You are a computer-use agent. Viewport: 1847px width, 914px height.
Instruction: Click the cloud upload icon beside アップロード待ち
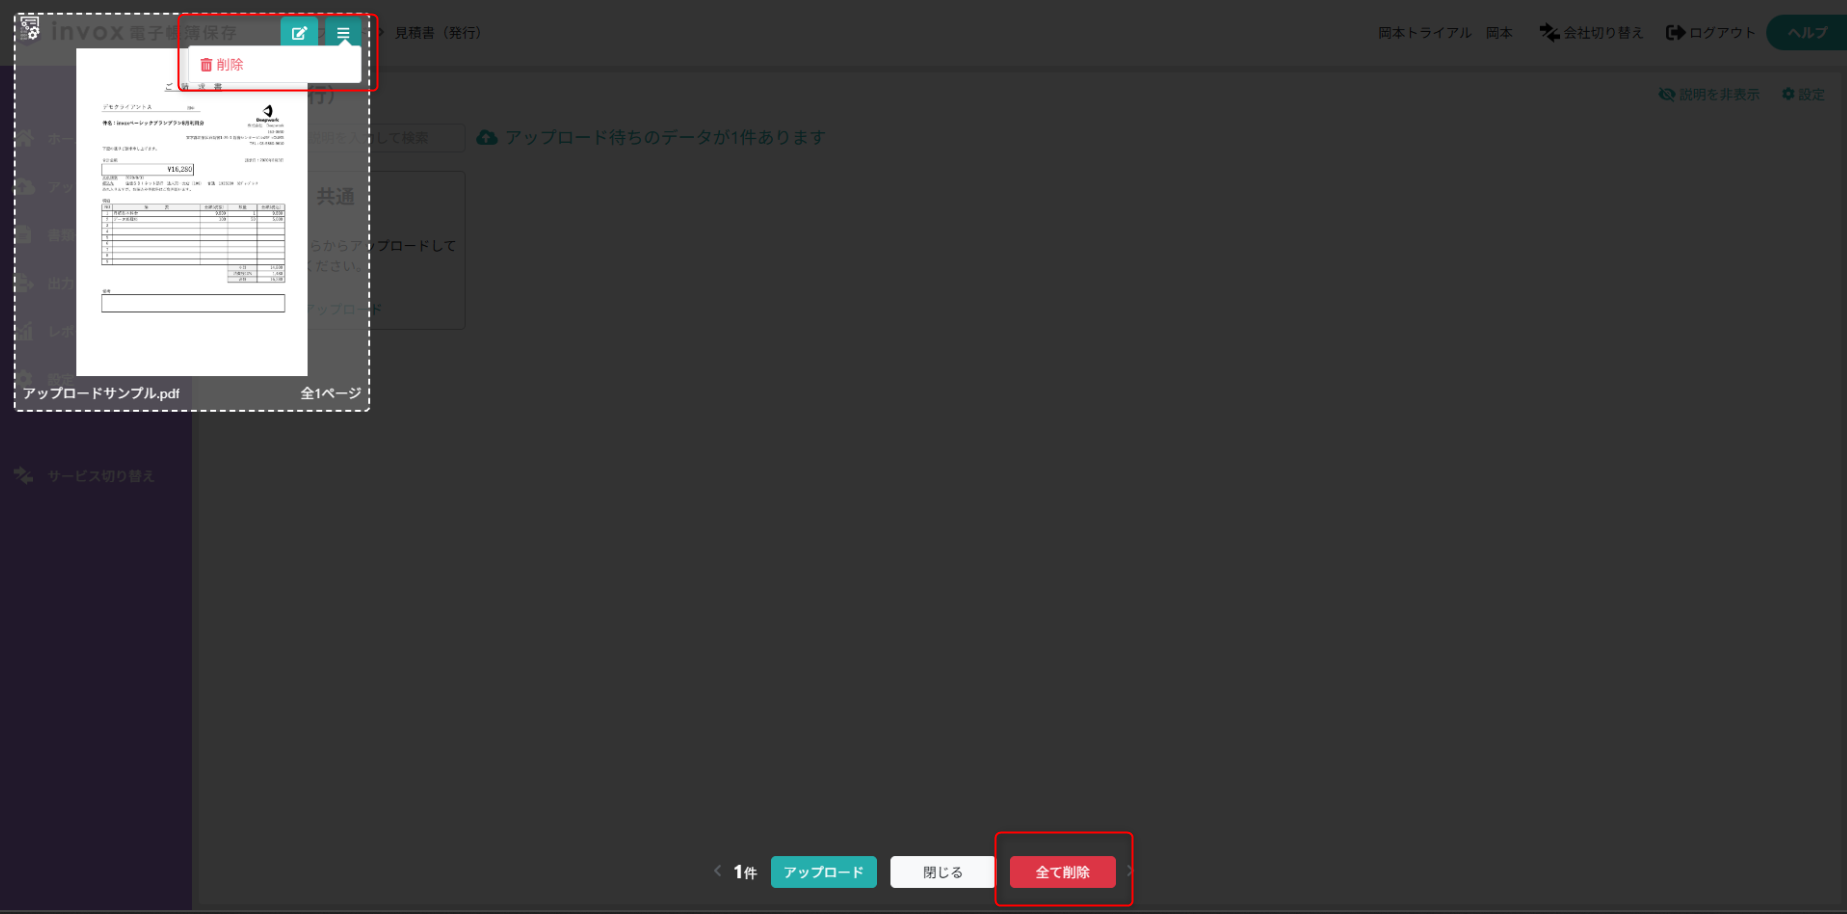[x=487, y=138]
